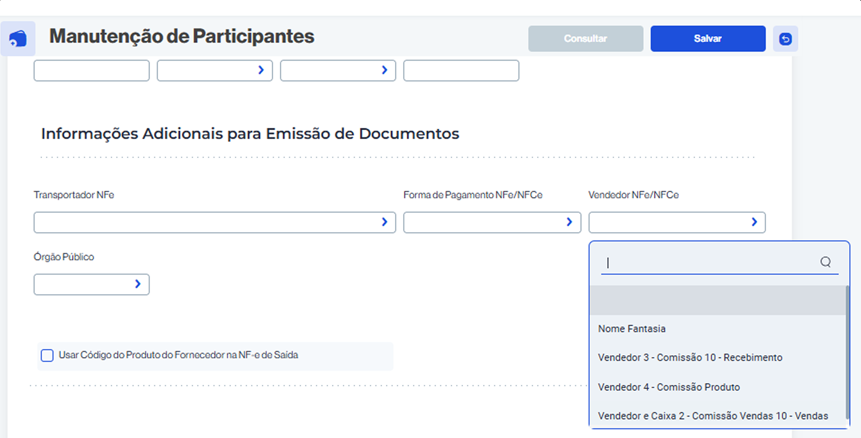861x438 pixels.
Task: Expand the Órgão Público dropdown arrow
Action: (x=138, y=284)
